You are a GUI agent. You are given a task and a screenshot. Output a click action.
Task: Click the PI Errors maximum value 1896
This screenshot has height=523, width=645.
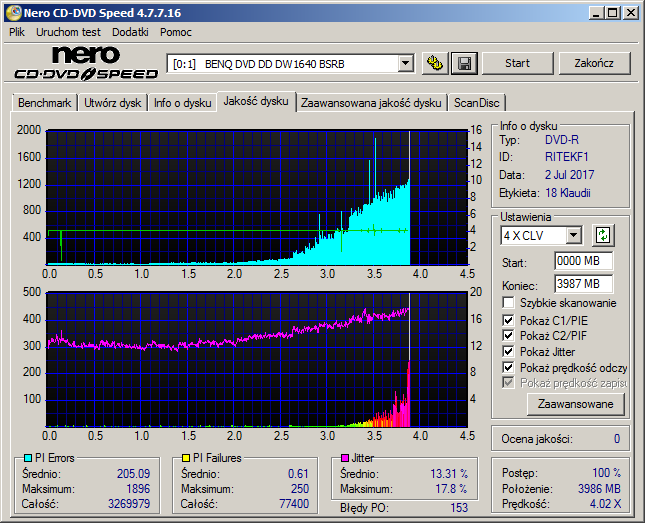138,488
